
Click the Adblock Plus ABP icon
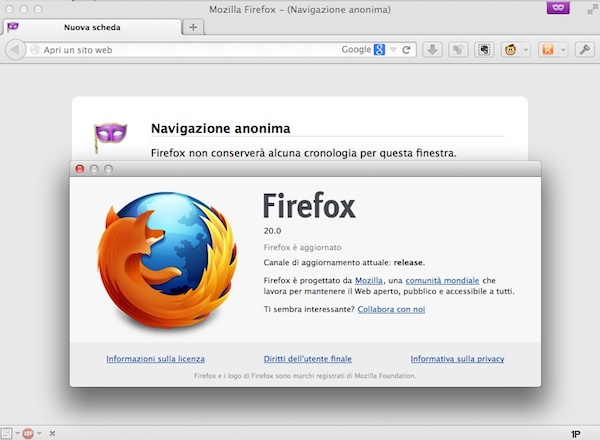pos(28,433)
